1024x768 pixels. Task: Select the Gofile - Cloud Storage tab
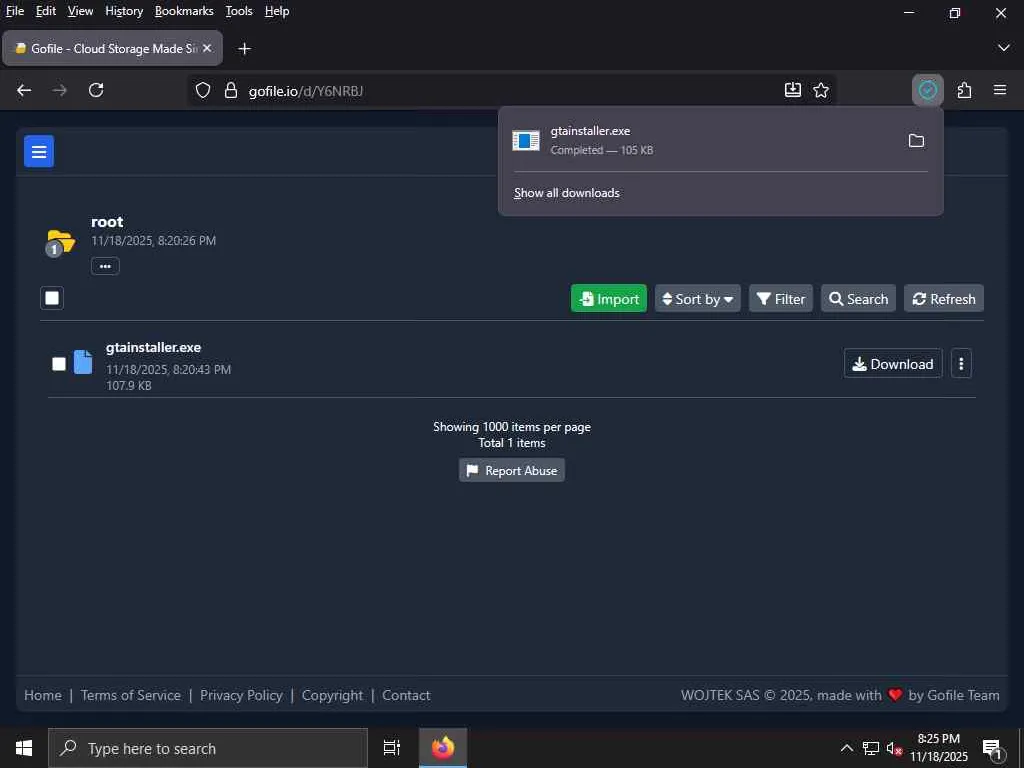point(112,48)
